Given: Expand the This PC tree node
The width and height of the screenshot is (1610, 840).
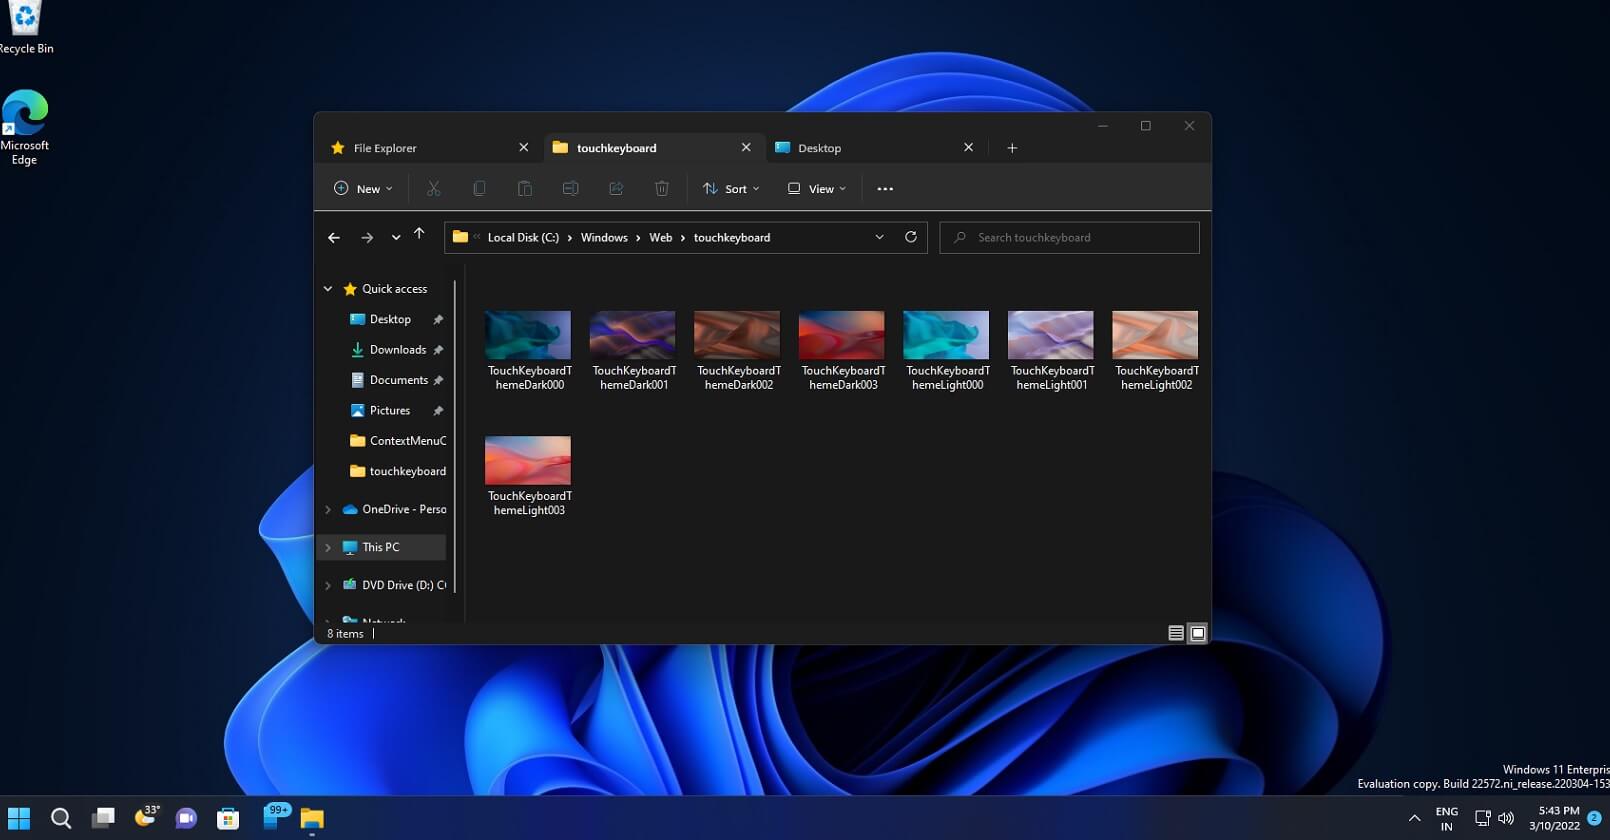Looking at the screenshot, I should (328, 548).
